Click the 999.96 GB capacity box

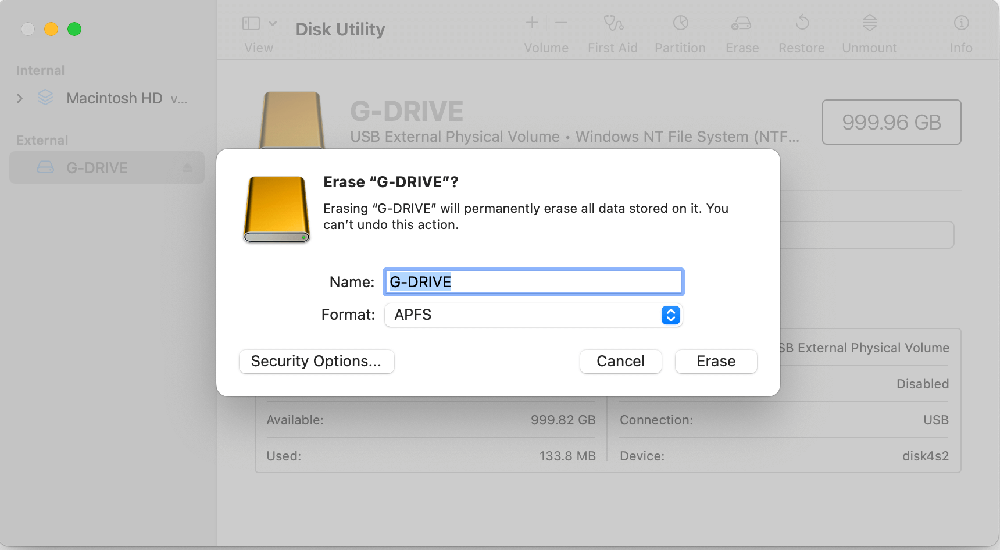tap(891, 122)
